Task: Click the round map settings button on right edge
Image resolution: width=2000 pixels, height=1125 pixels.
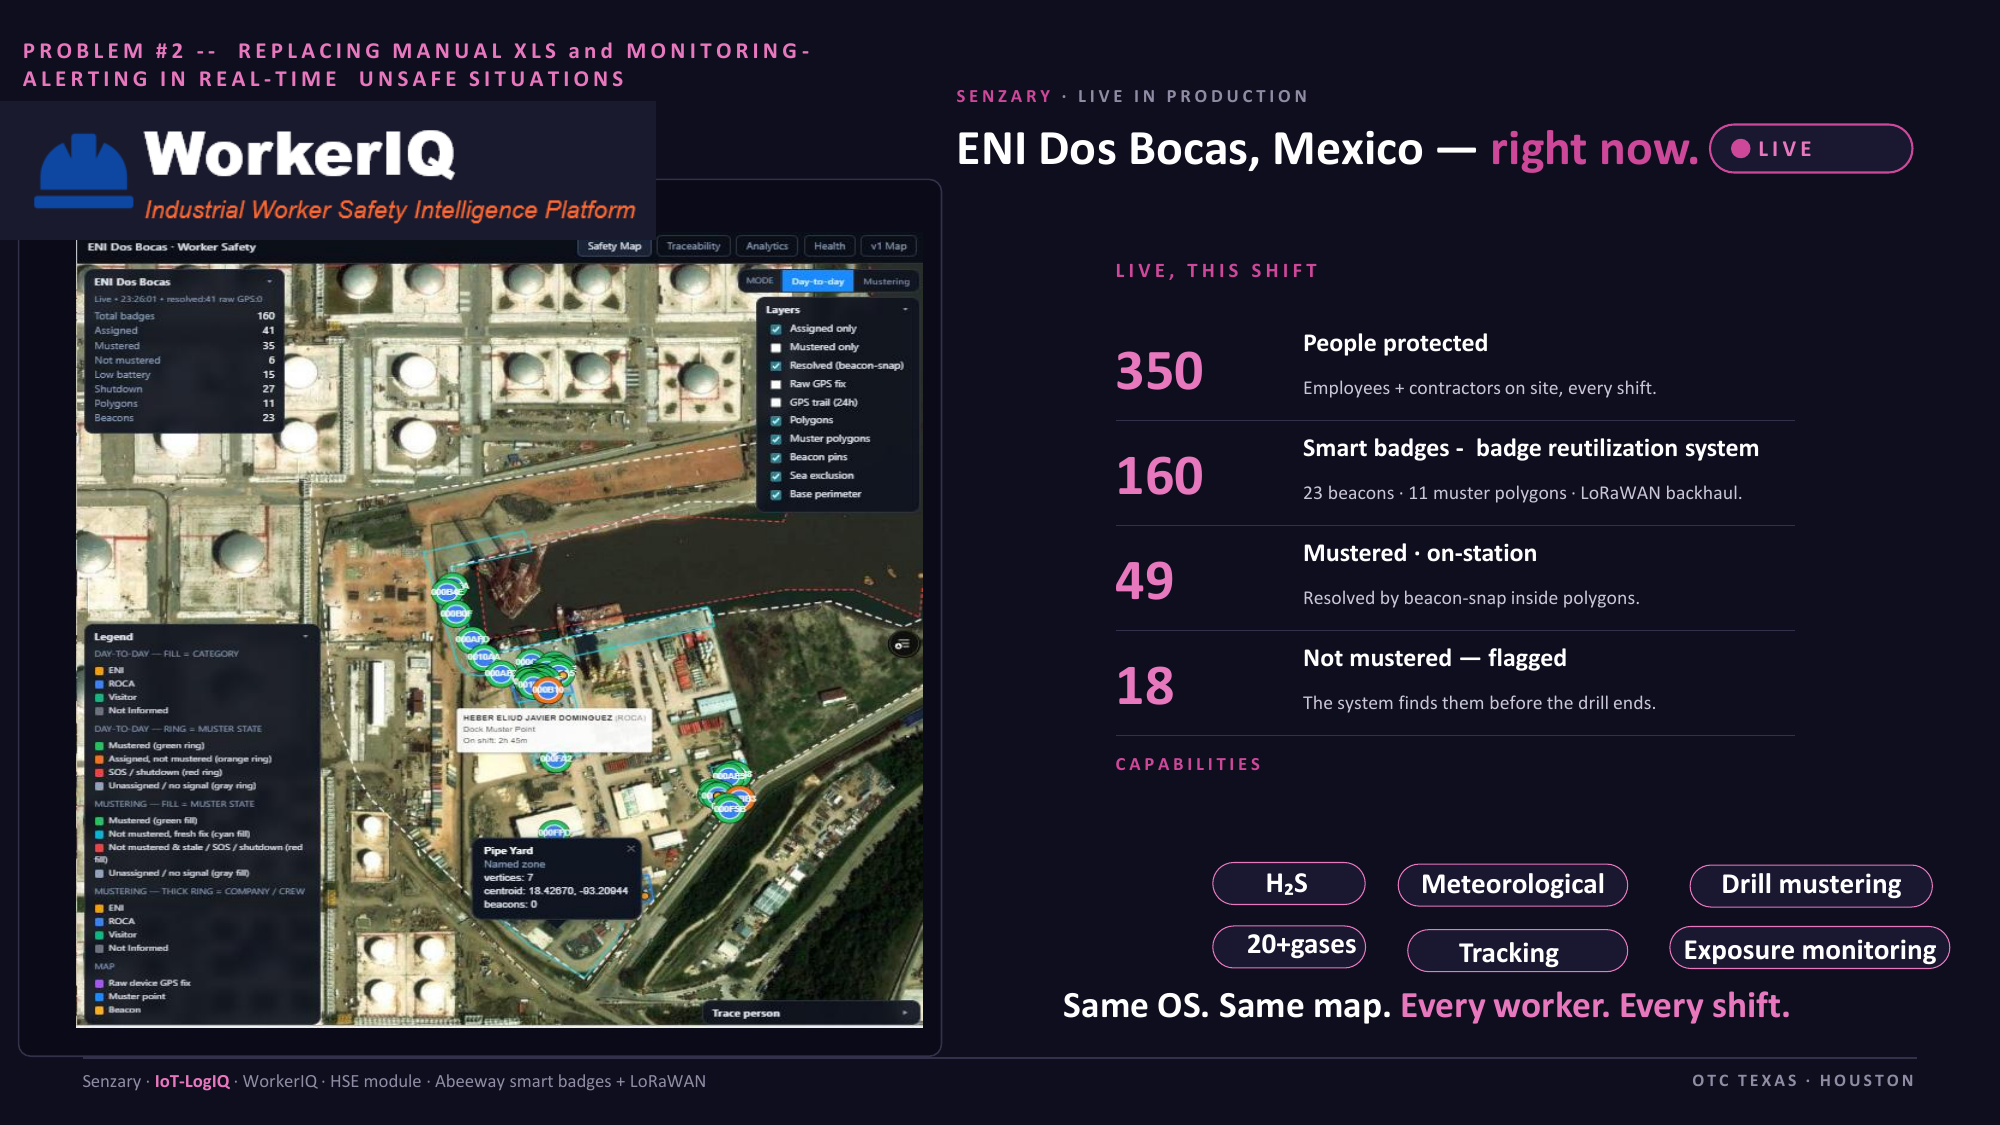Action: [x=901, y=645]
